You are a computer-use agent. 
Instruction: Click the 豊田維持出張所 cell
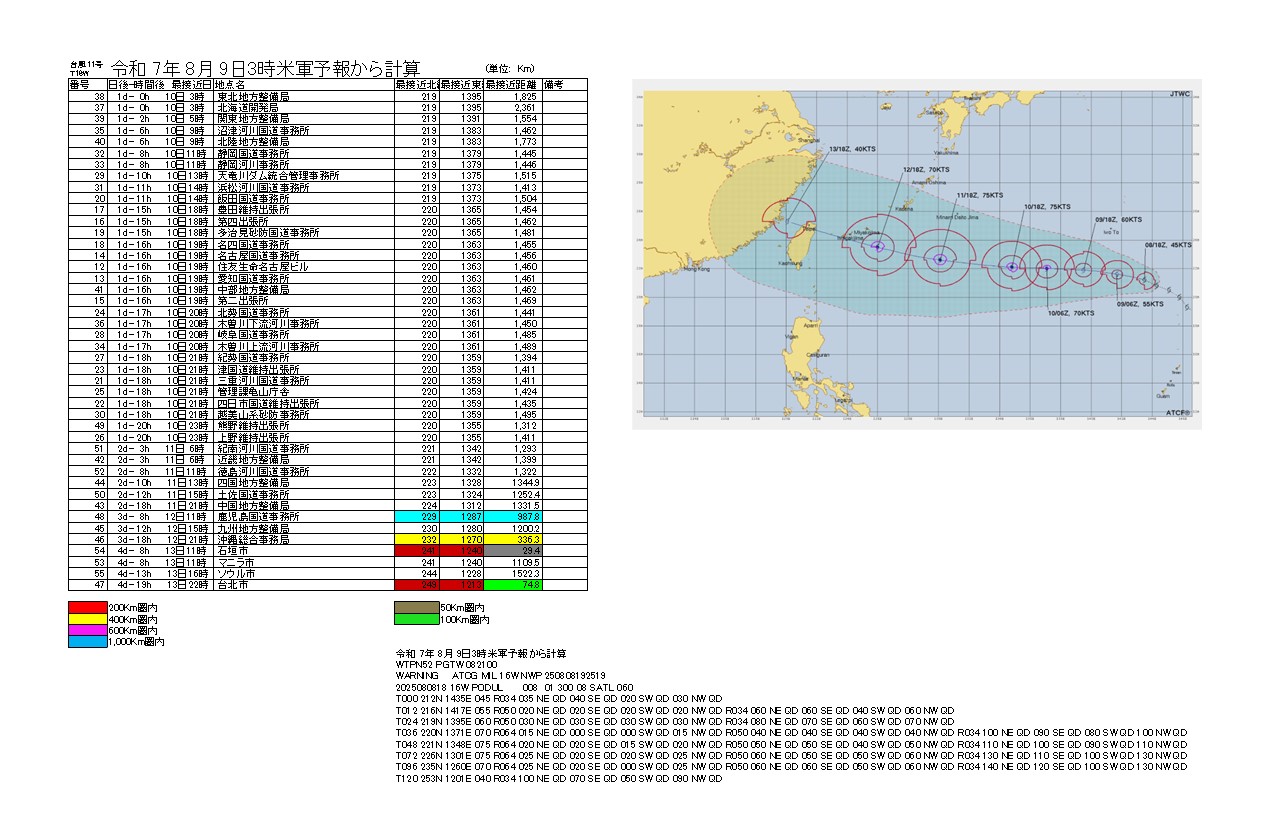304,210
